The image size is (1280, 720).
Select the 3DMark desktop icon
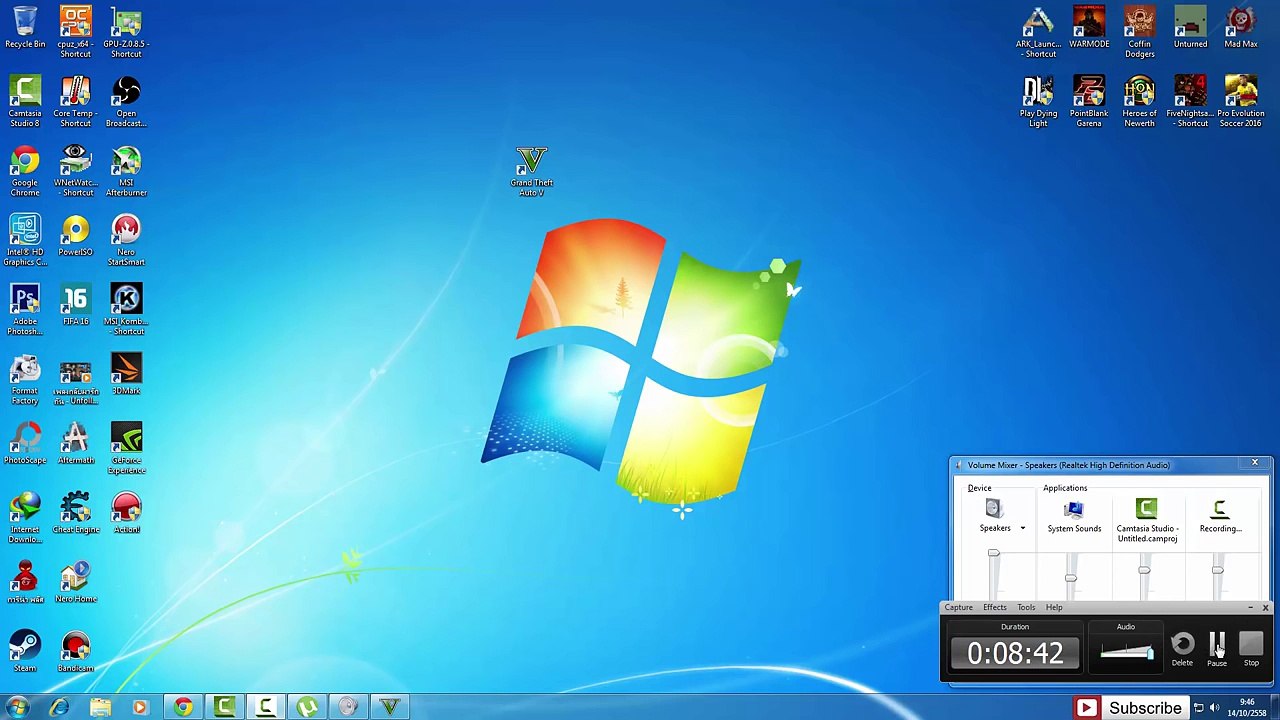coord(126,375)
